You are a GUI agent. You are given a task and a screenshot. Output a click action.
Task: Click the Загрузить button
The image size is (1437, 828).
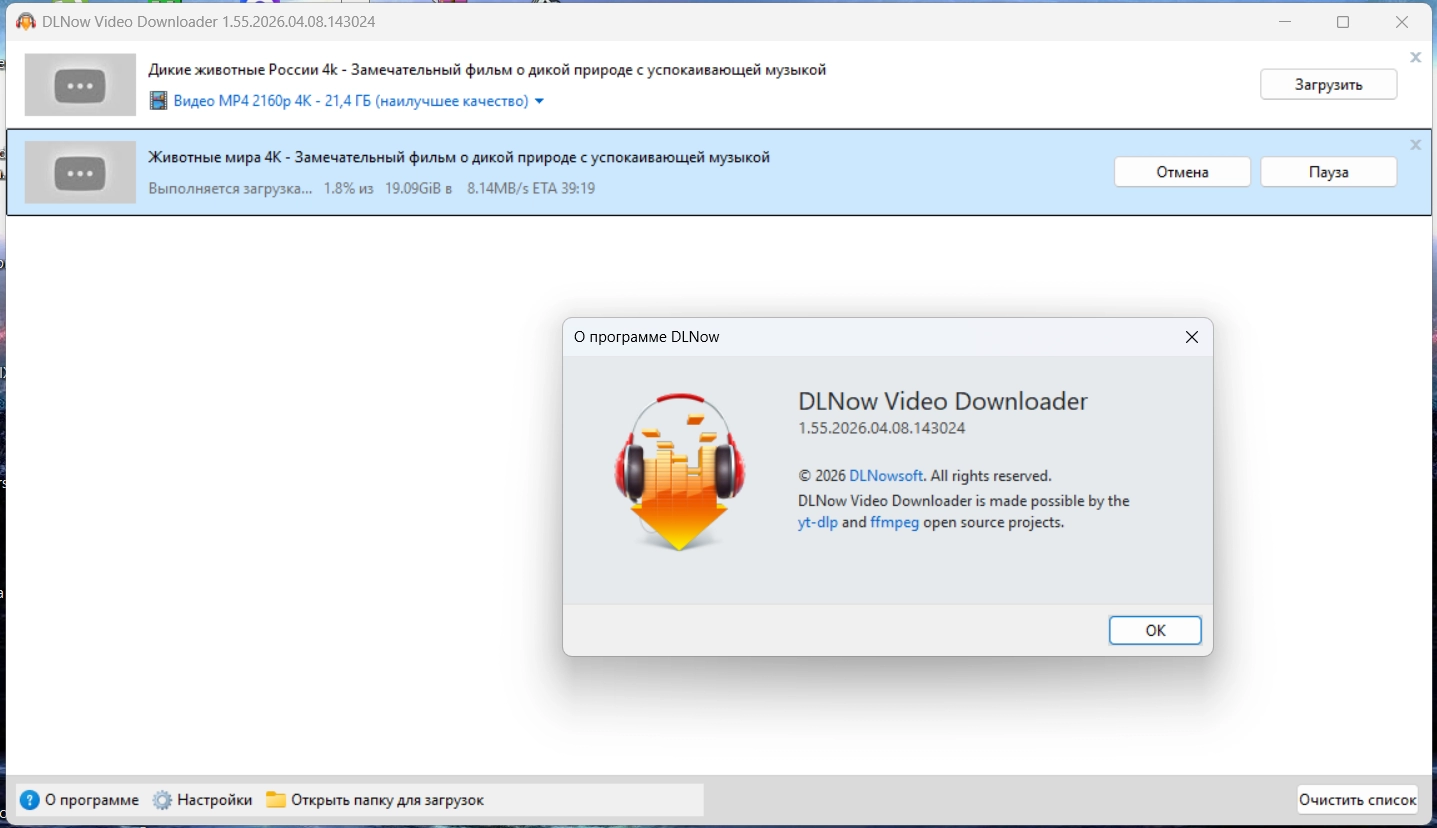1328,85
